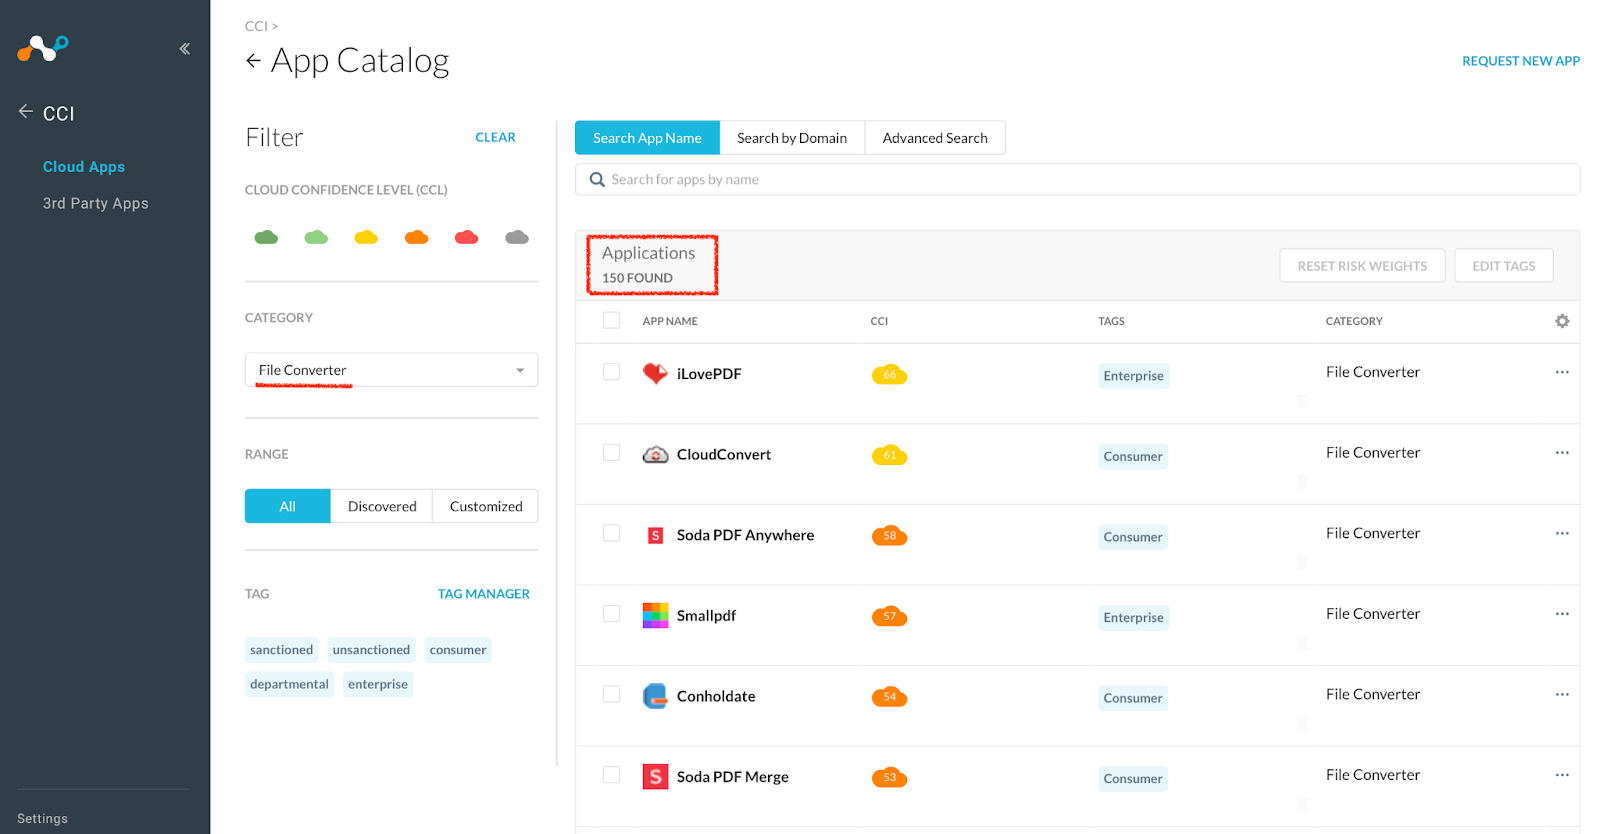Click REQUEST NEW APP link
The height and width of the screenshot is (834, 1600).
coord(1521,61)
